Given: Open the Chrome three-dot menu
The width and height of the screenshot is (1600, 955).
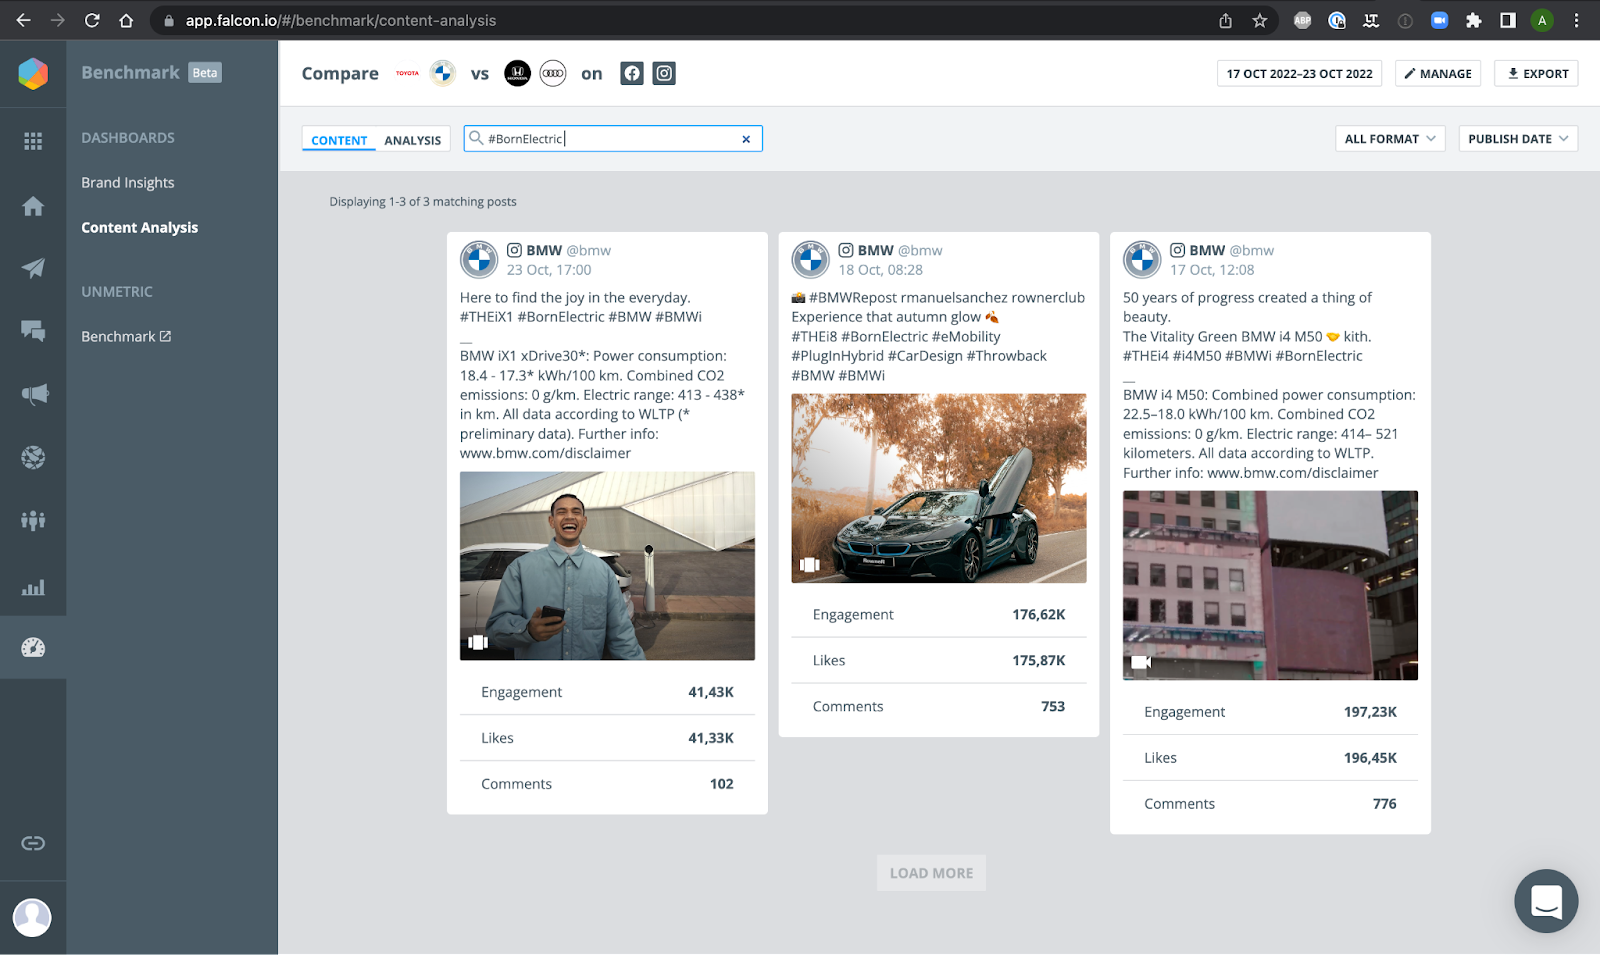Looking at the screenshot, I should point(1576,20).
